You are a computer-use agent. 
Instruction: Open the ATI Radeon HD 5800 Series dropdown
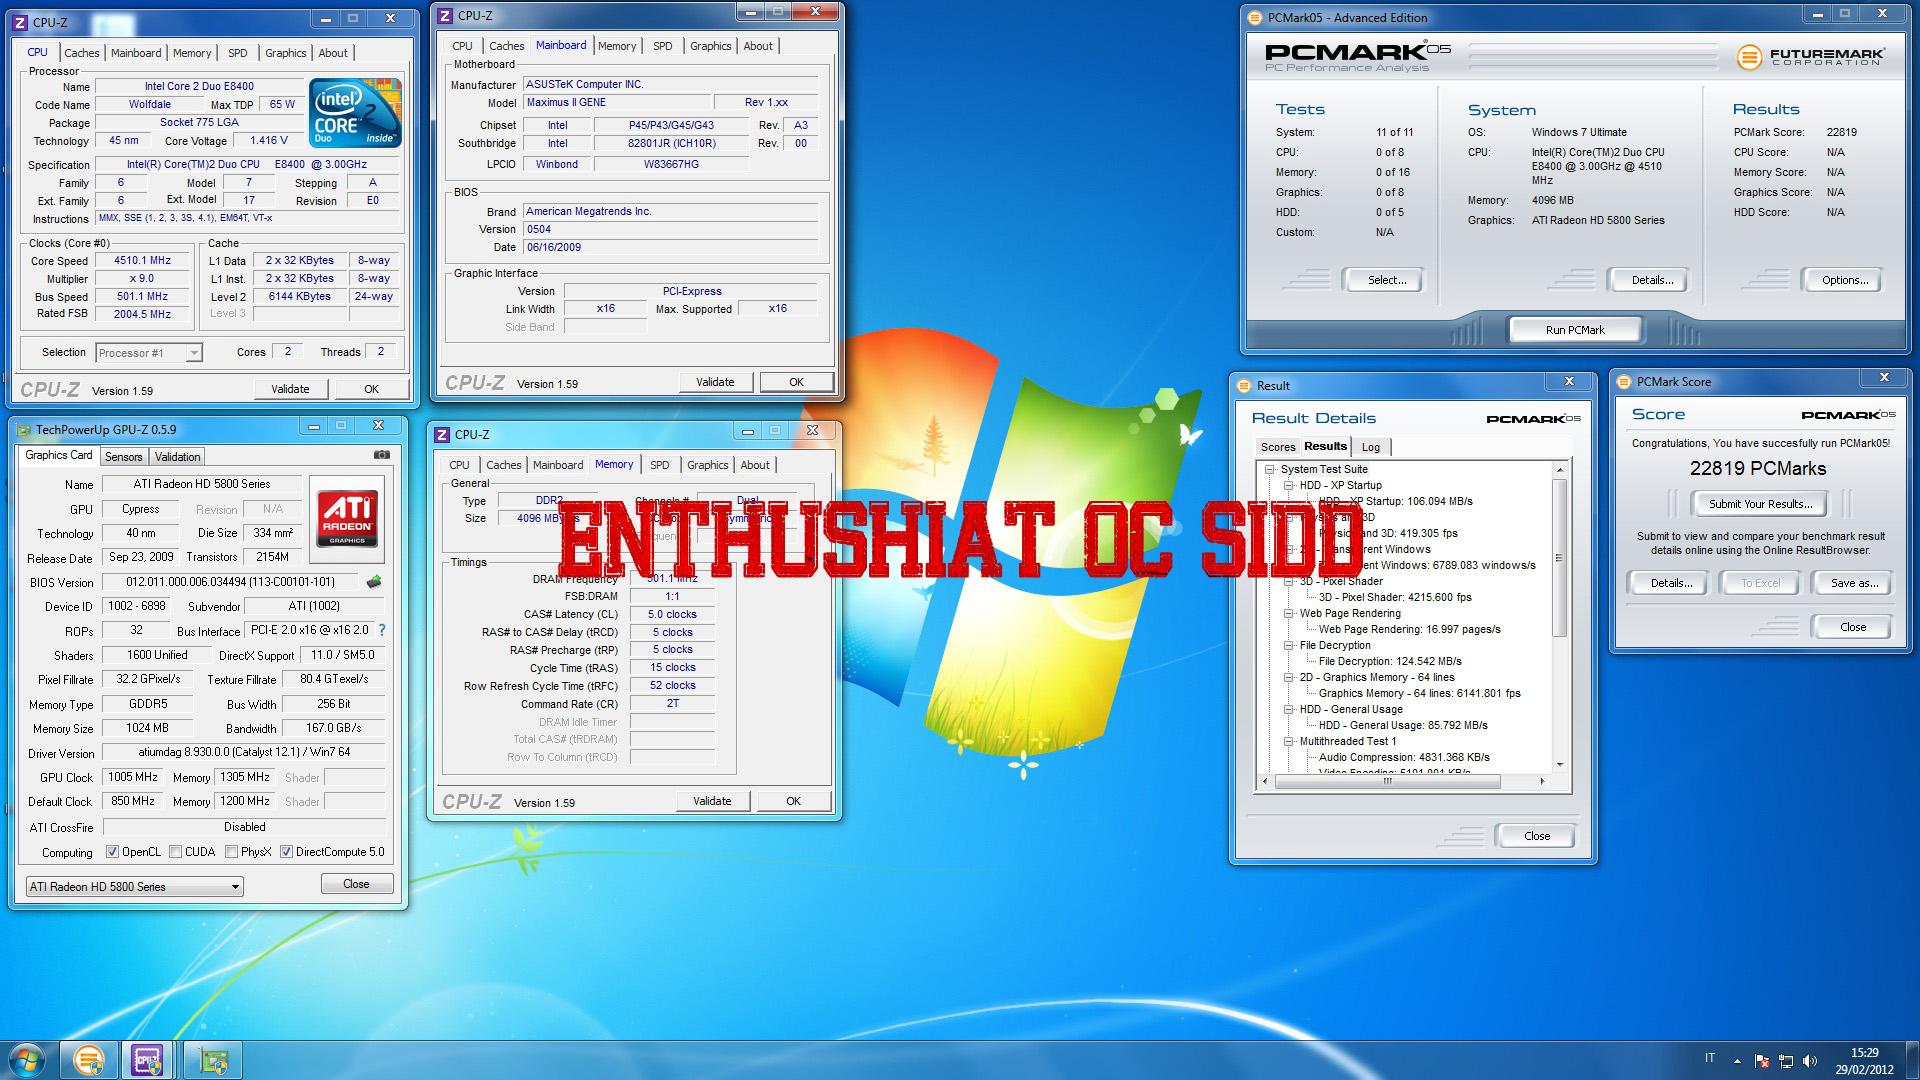tap(134, 886)
